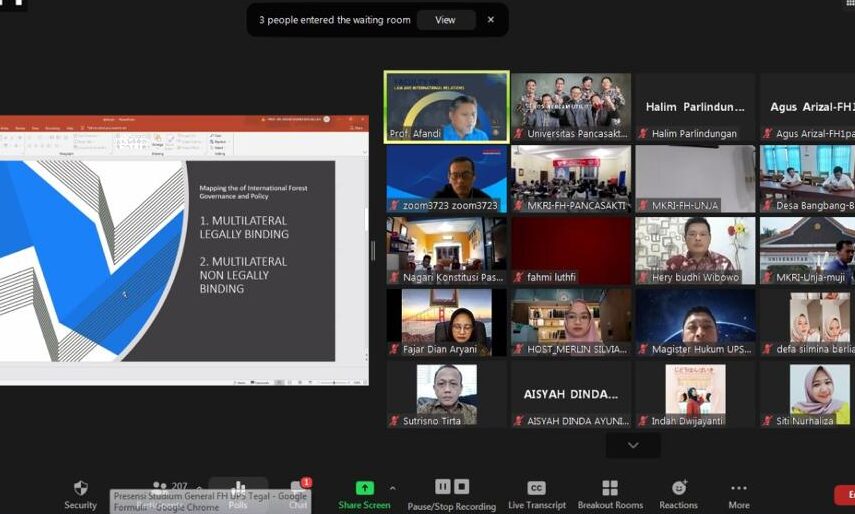Select zoom3723 zoom3723 video tile
855x514 pixels.
point(447,179)
